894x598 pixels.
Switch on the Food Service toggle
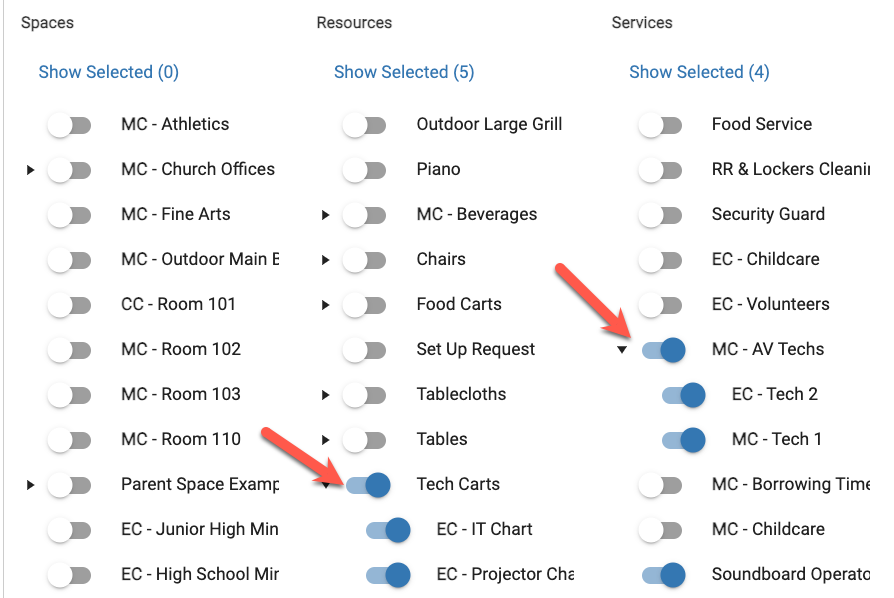[x=659, y=125]
